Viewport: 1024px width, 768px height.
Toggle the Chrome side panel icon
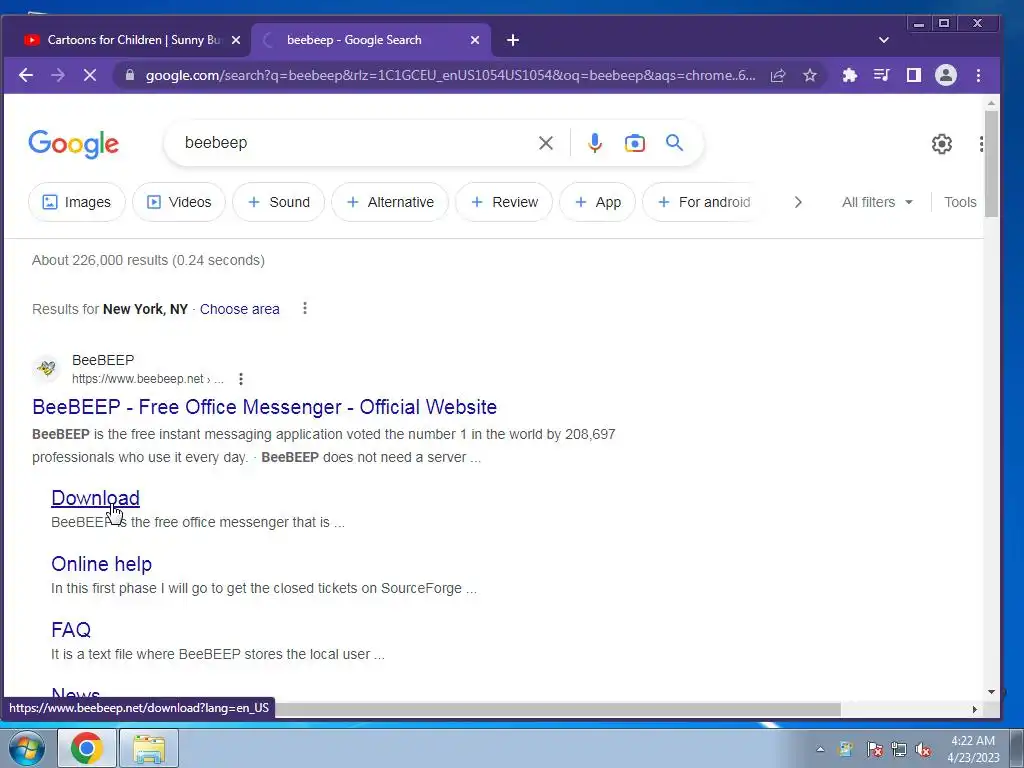pos(914,75)
